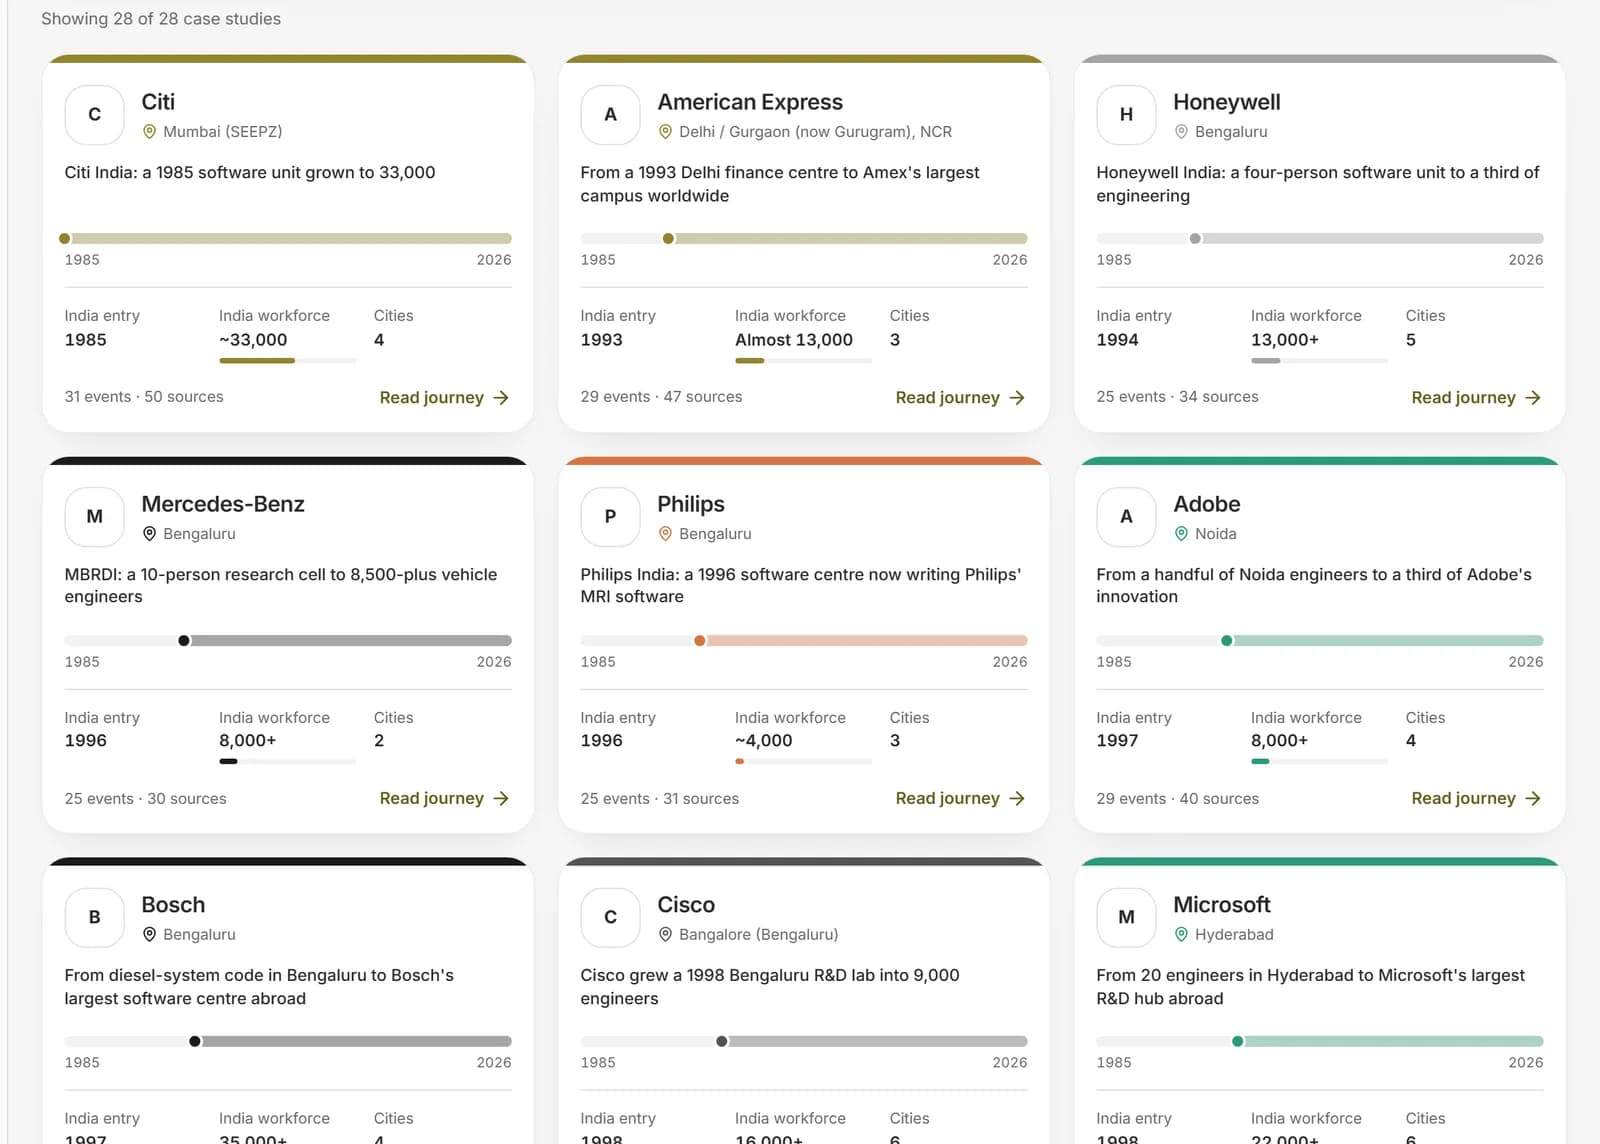Click the Citi letter C avatar
This screenshot has height=1144, width=1600.
pyautogui.click(x=94, y=115)
